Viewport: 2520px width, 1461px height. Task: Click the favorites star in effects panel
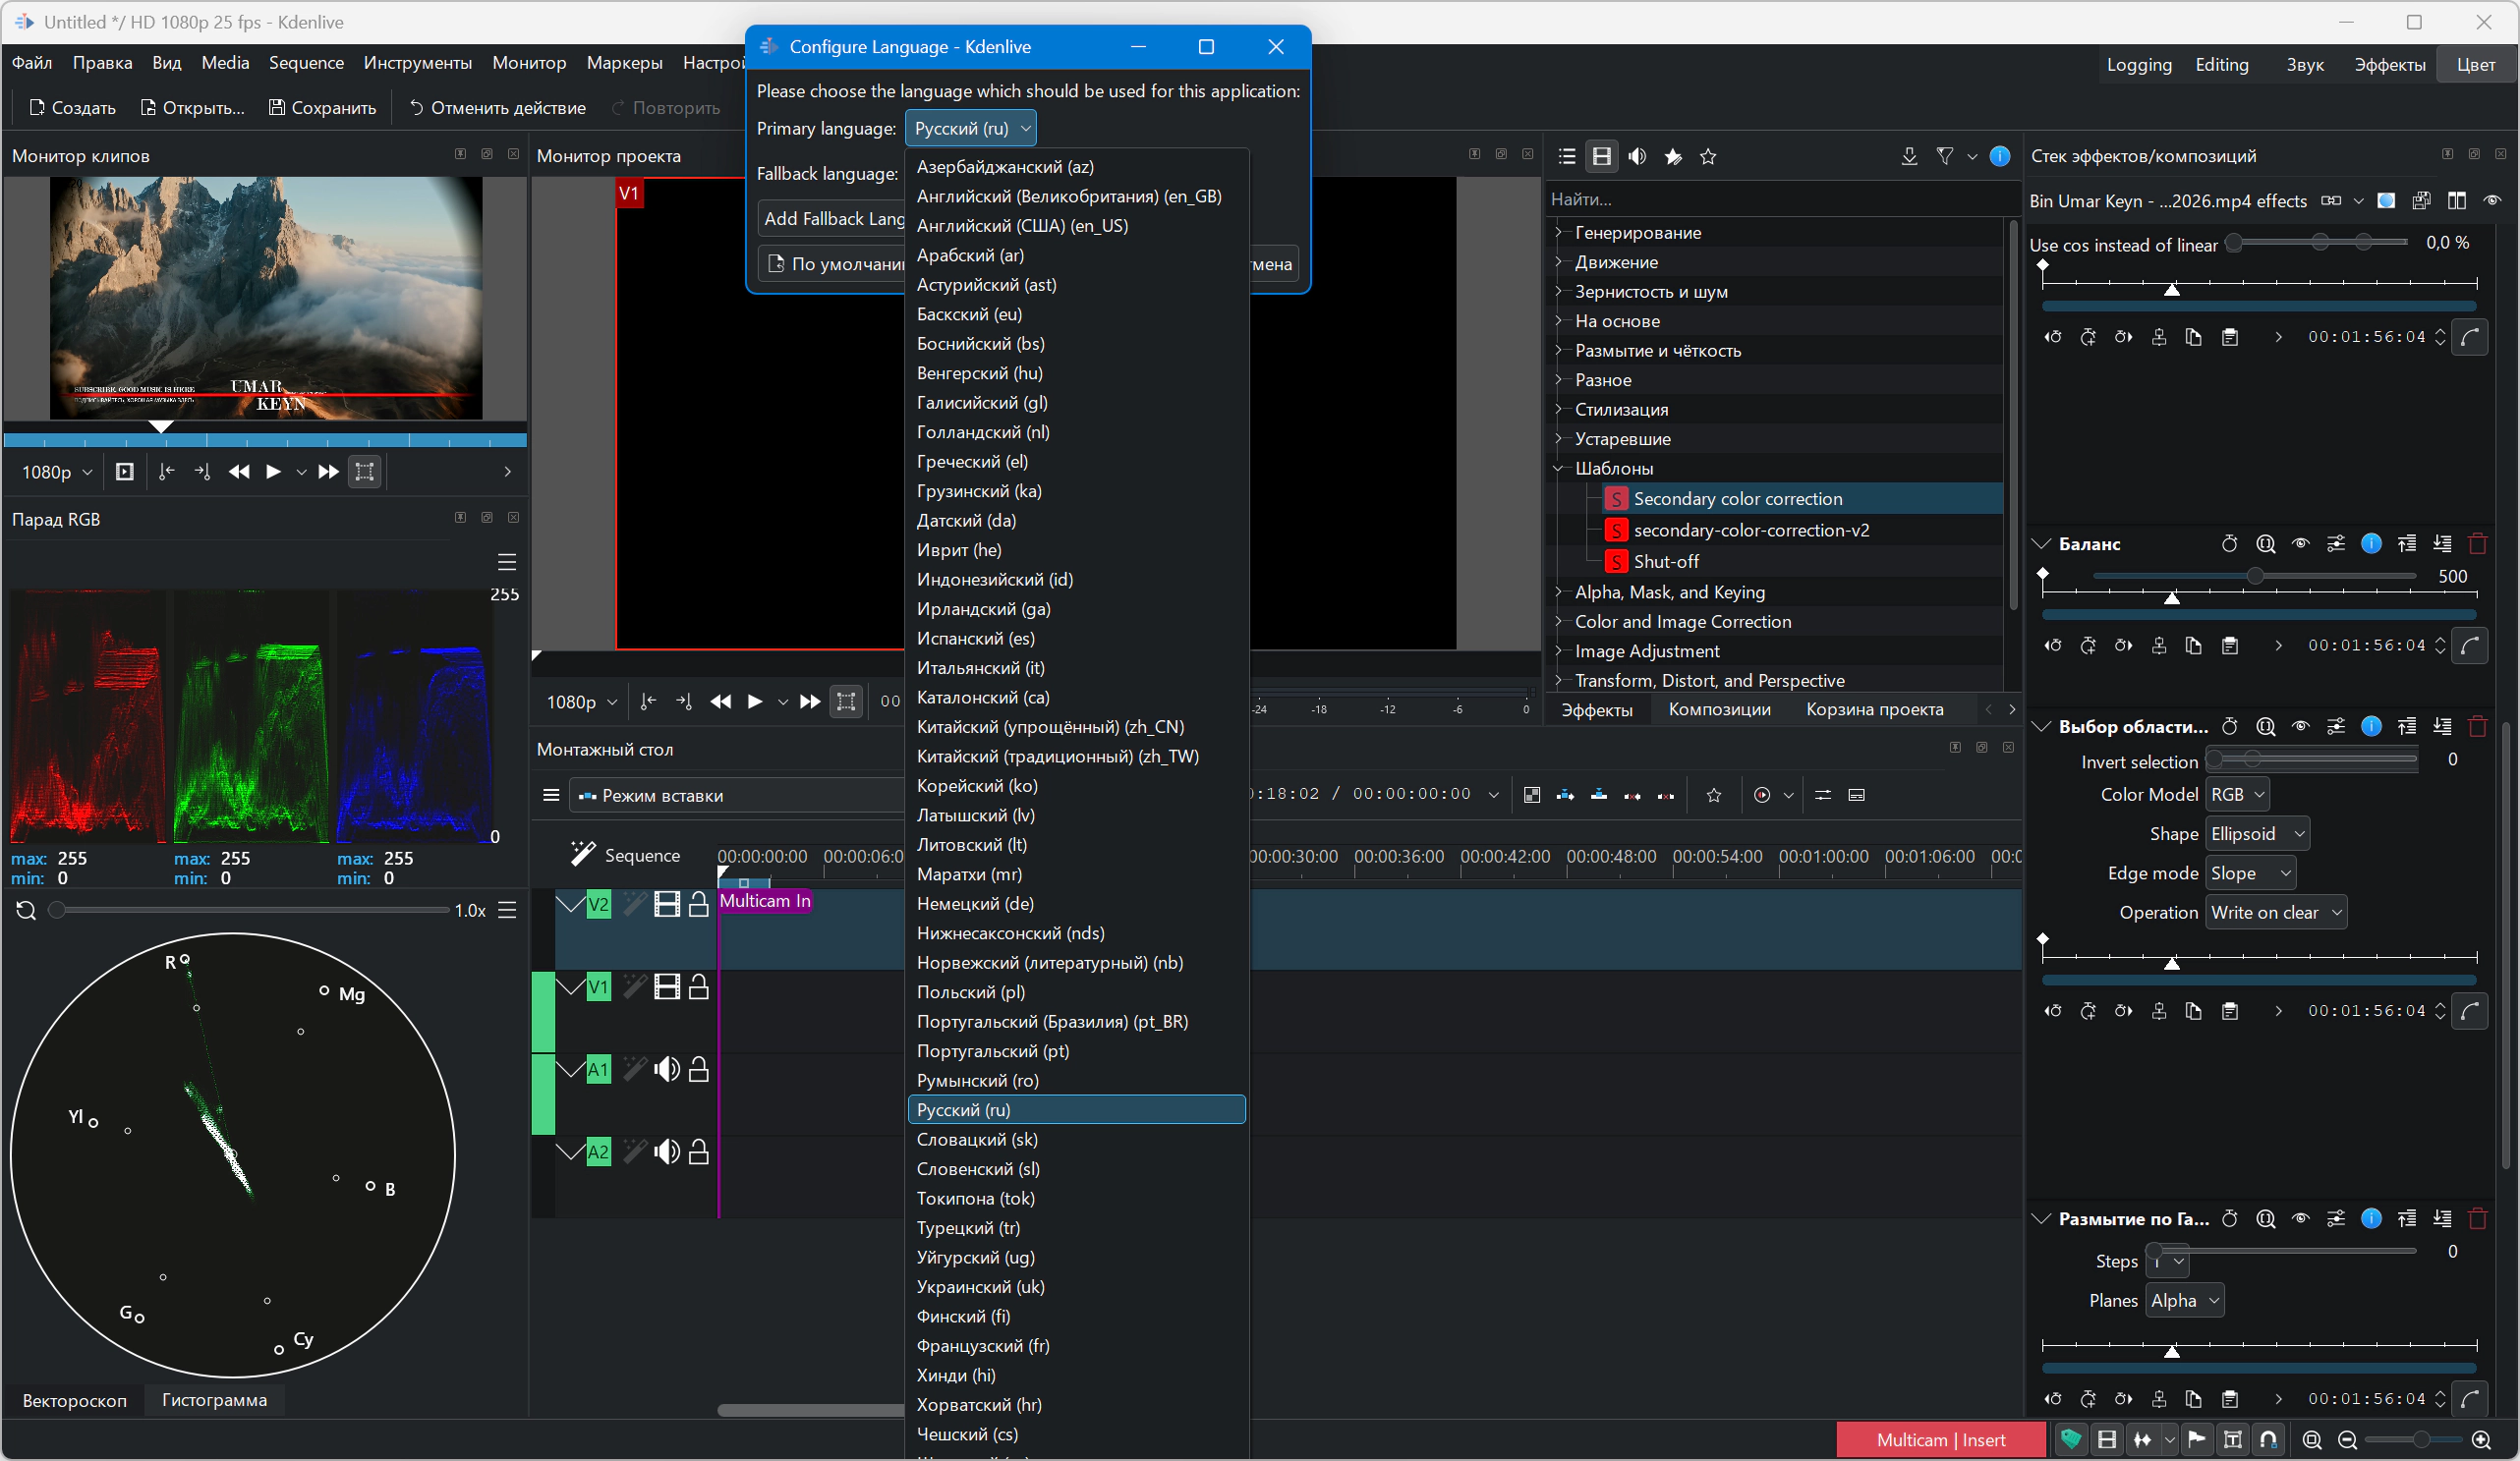(1708, 156)
